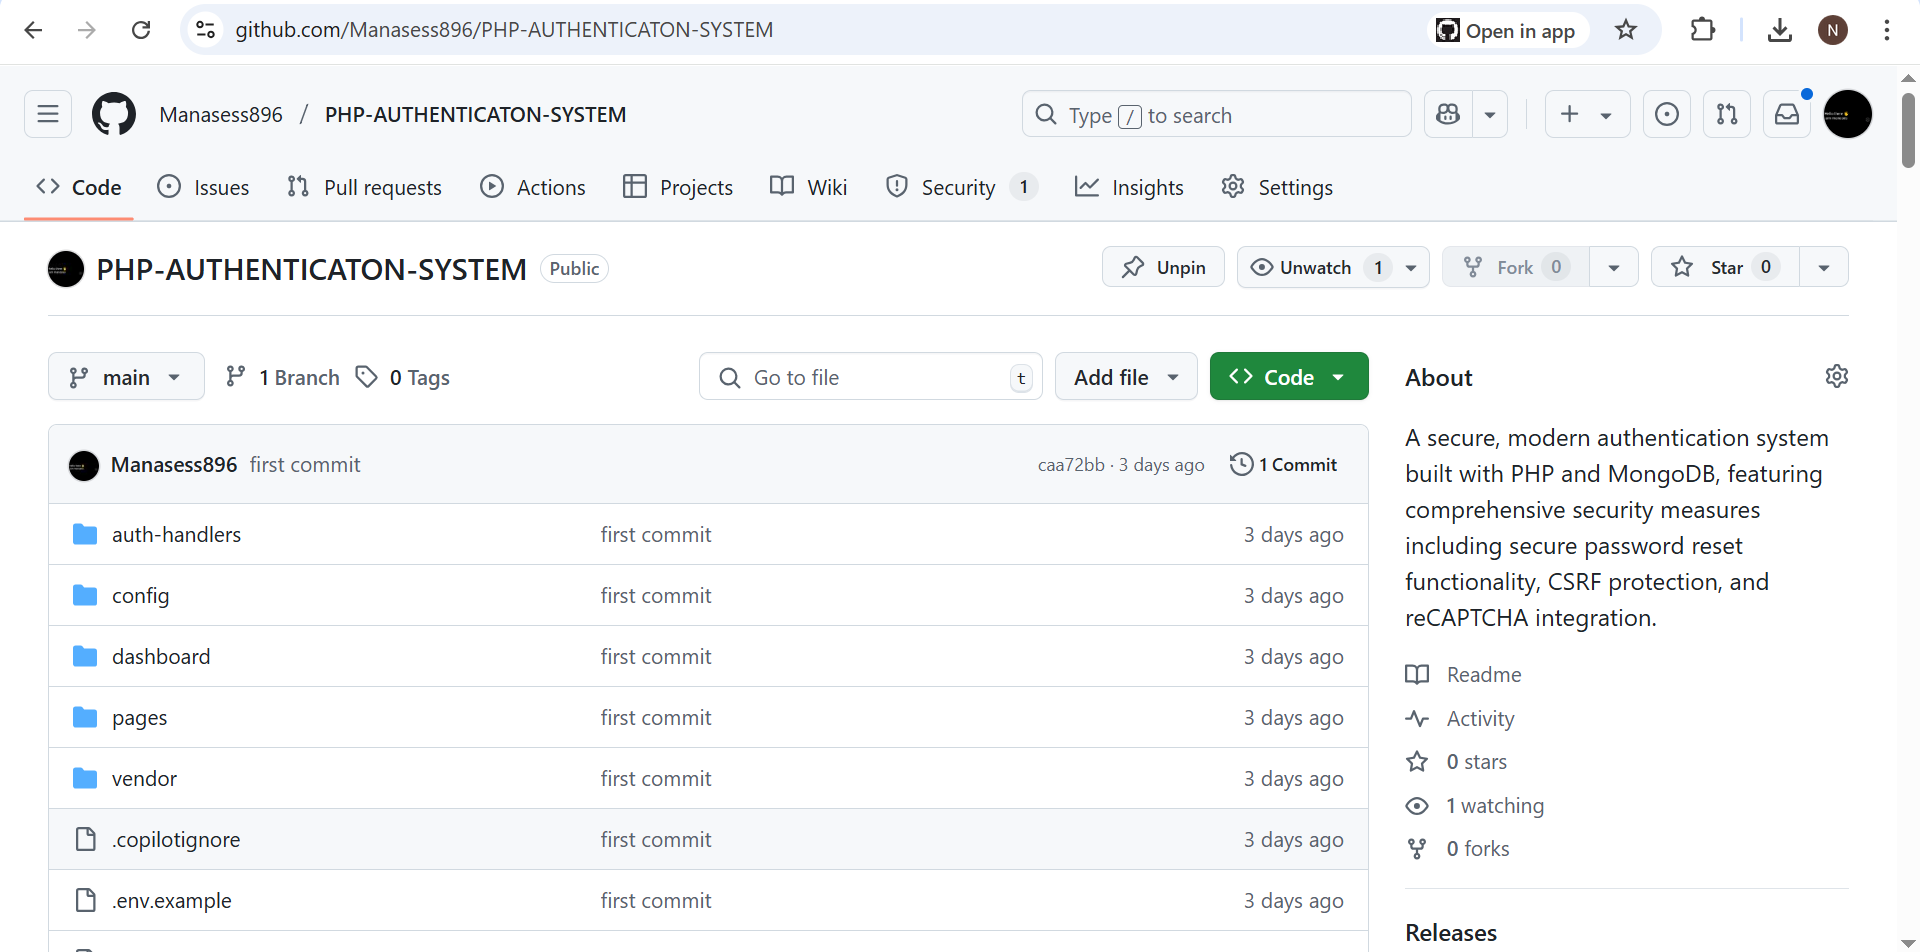Open the .copilotignore file
Viewport: 1920px width, 952px height.
(x=176, y=840)
